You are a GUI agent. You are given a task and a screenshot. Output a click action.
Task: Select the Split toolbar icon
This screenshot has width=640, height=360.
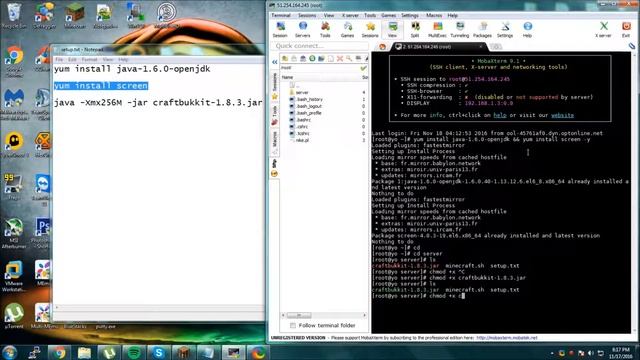click(x=415, y=29)
